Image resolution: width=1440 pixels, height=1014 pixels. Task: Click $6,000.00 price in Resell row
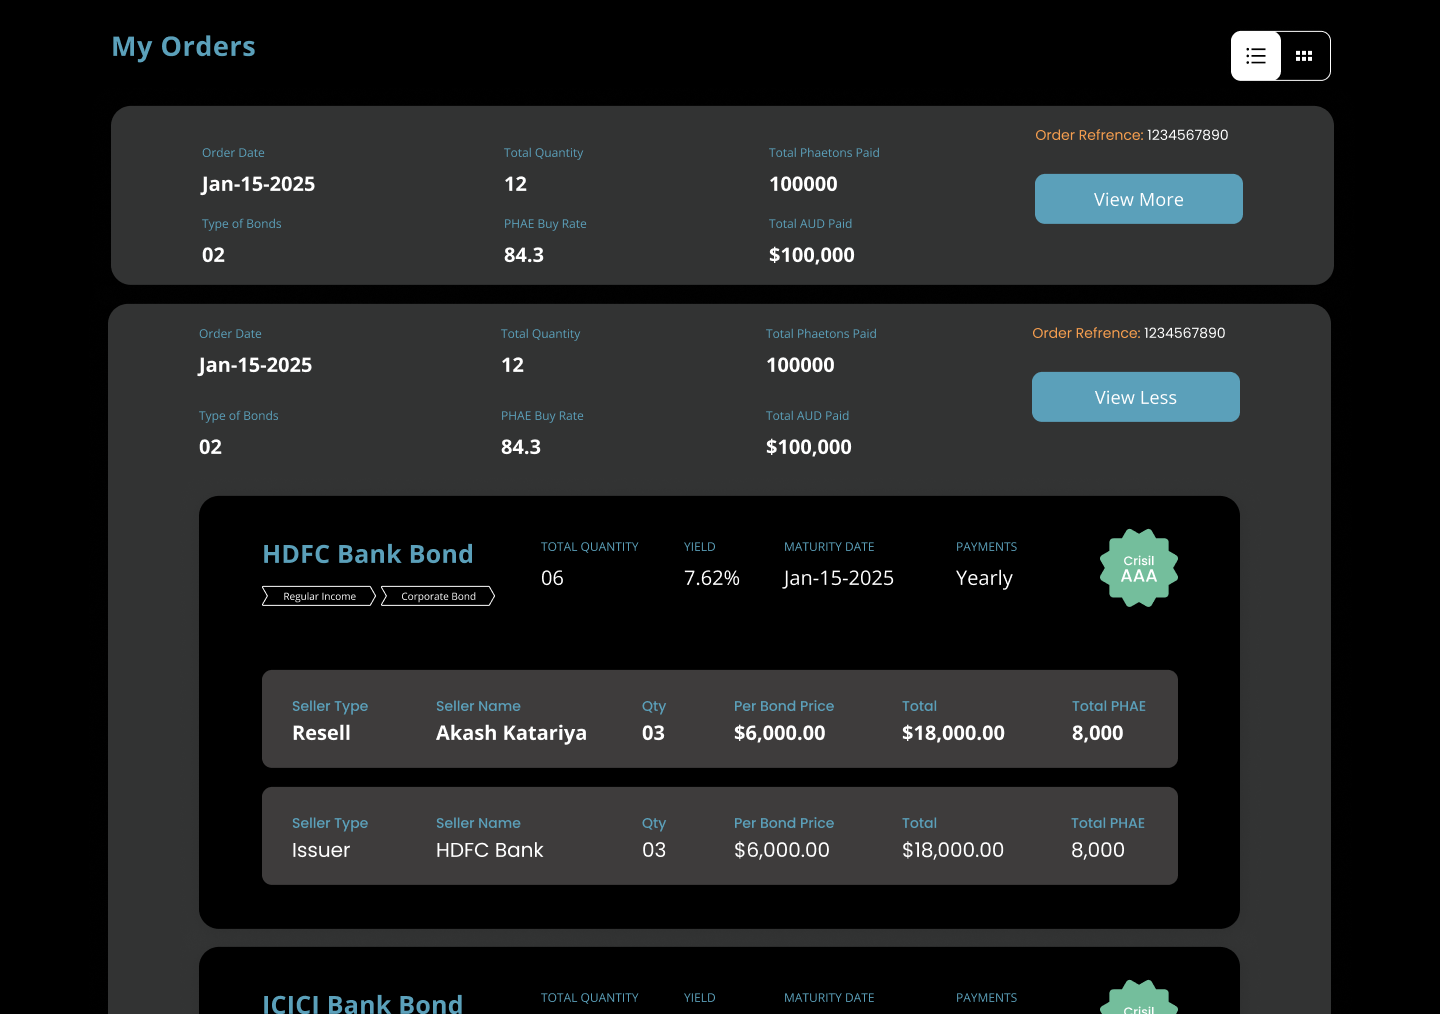tap(779, 733)
